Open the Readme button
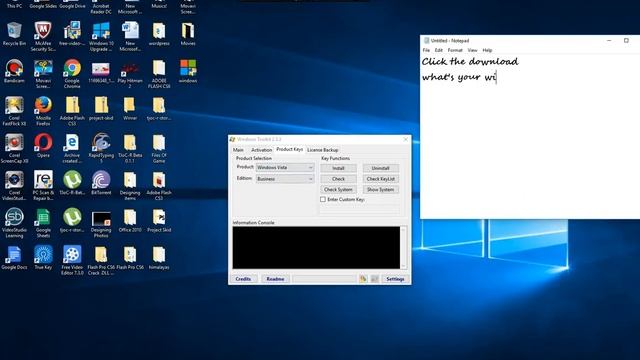 click(x=275, y=279)
